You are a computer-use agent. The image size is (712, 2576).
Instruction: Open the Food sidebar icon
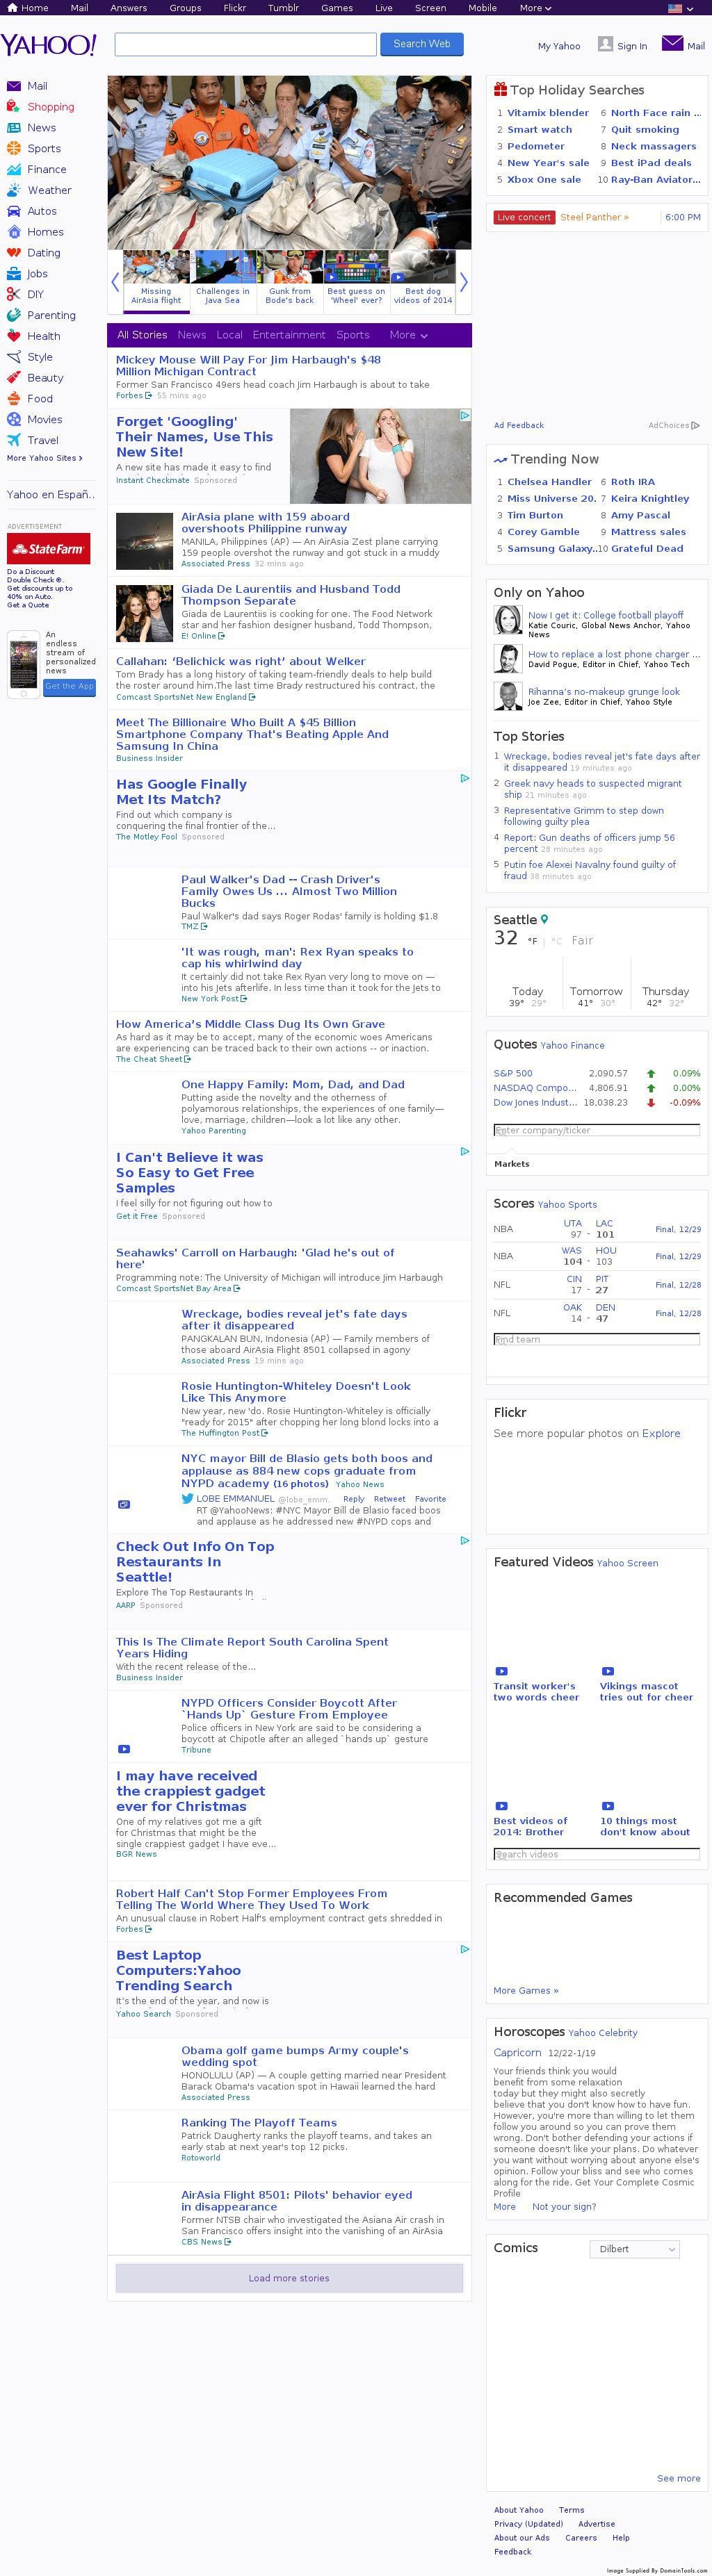click(13, 398)
